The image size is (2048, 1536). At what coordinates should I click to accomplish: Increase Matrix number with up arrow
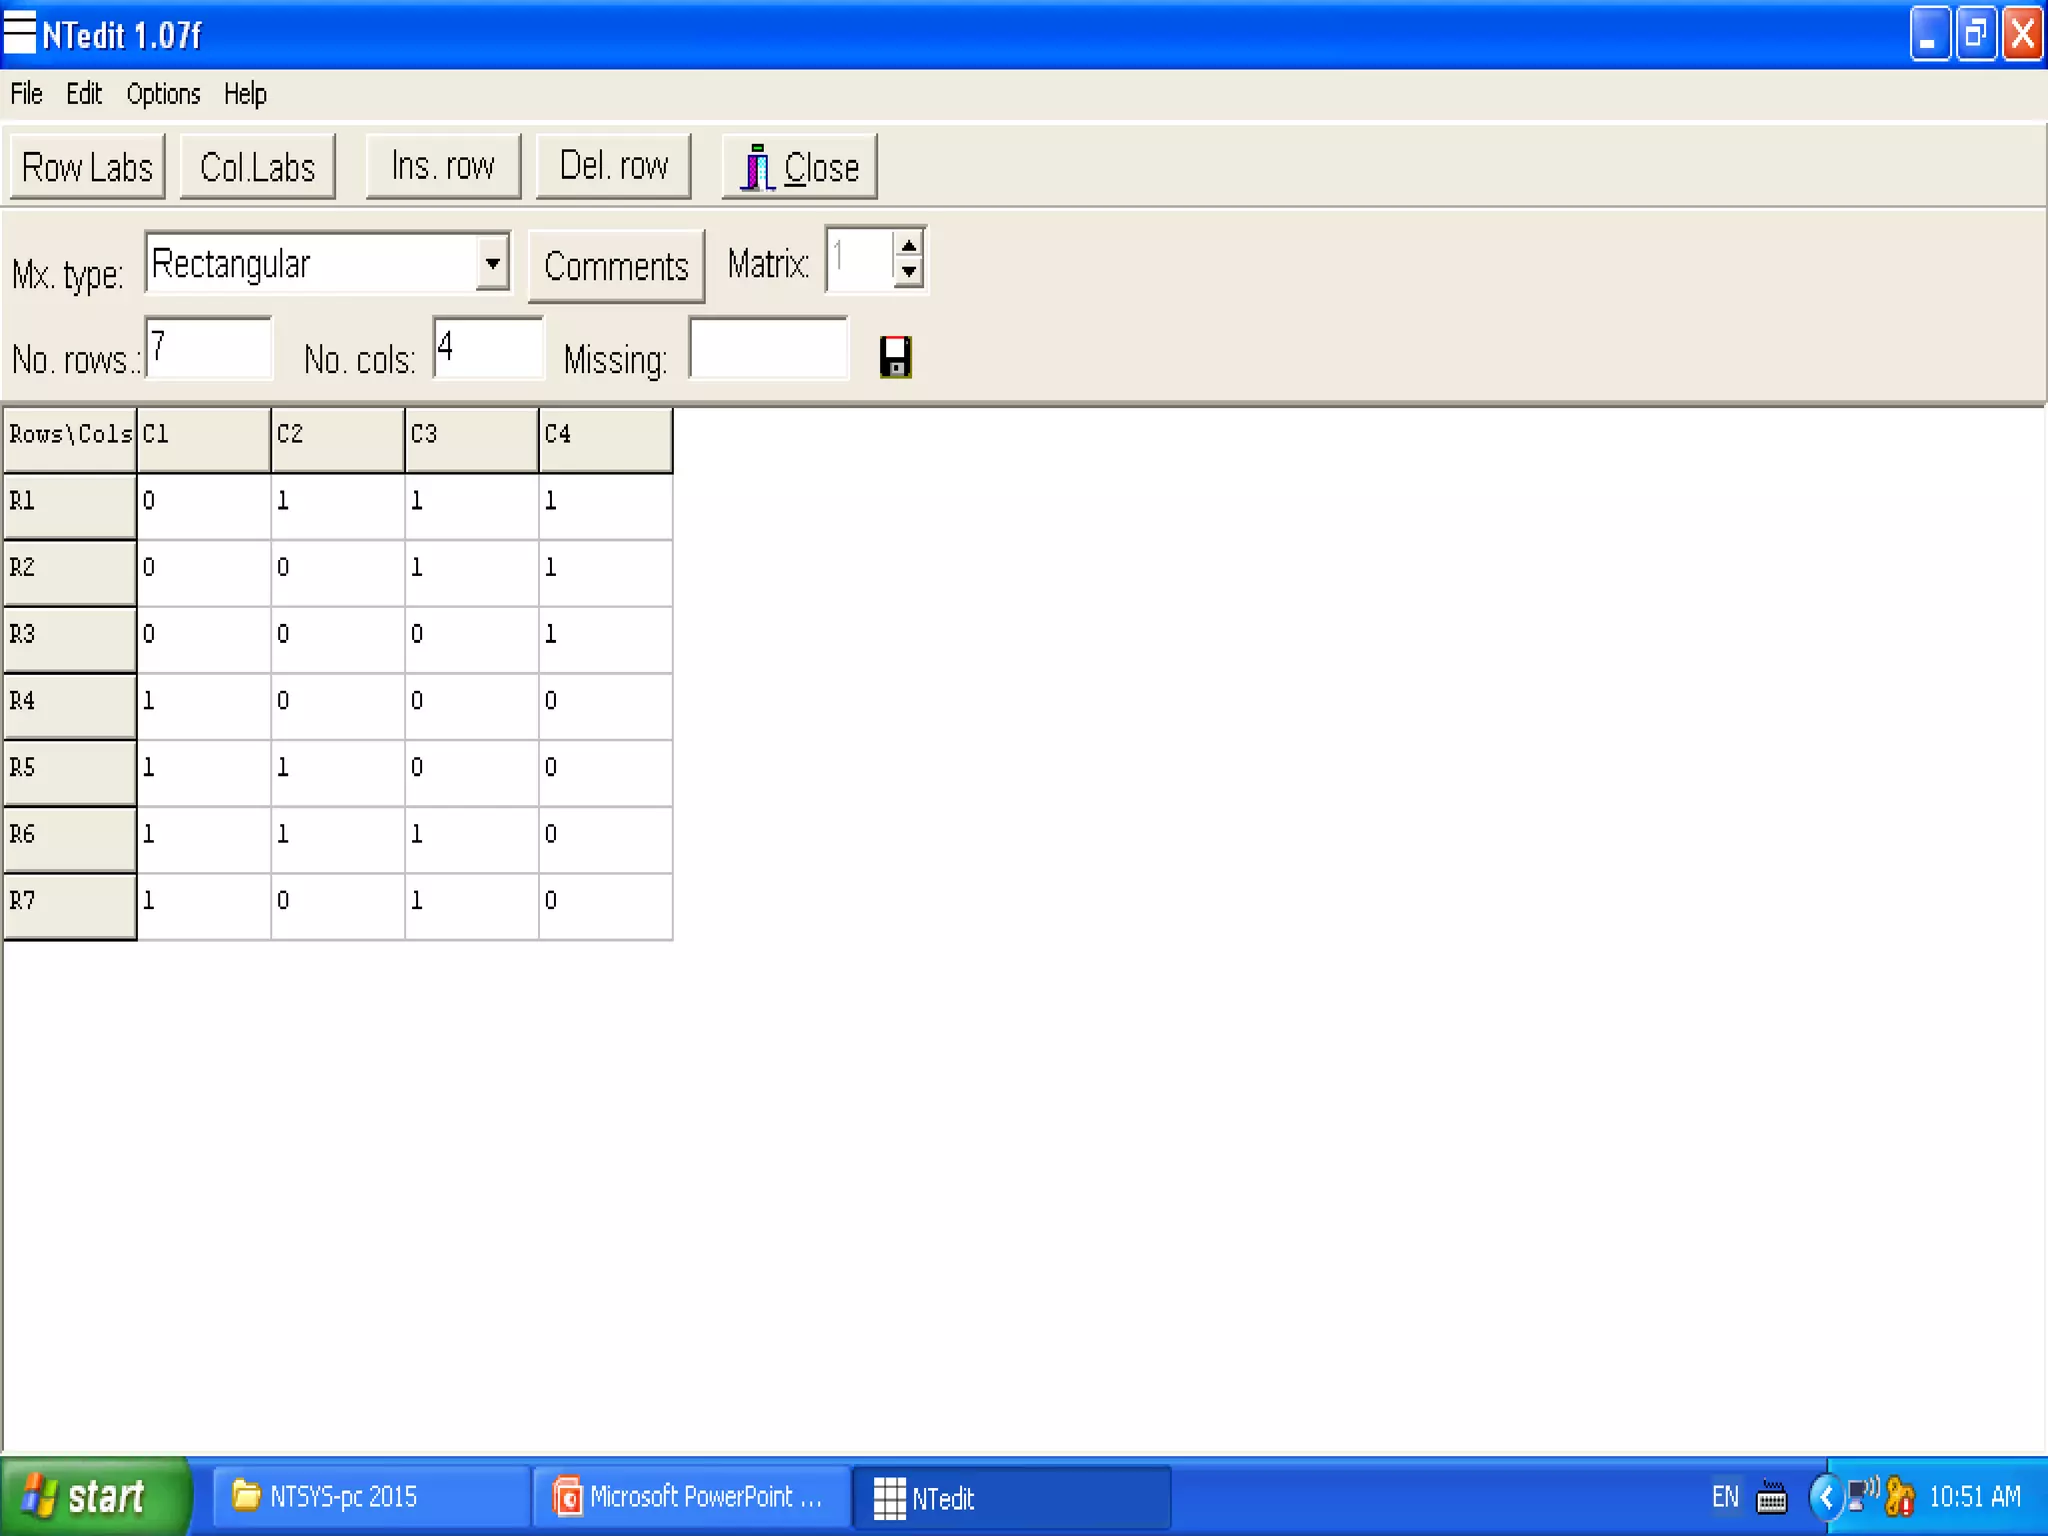click(x=908, y=246)
